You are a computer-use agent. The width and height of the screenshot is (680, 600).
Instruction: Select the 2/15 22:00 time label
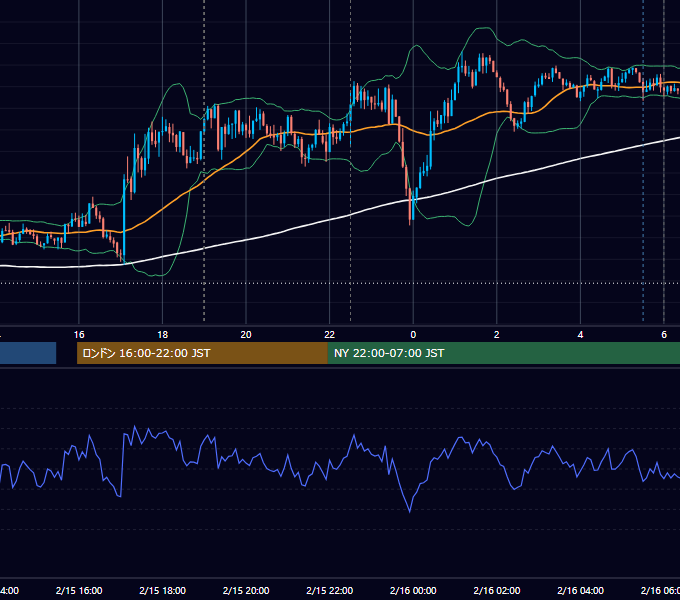point(330,590)
